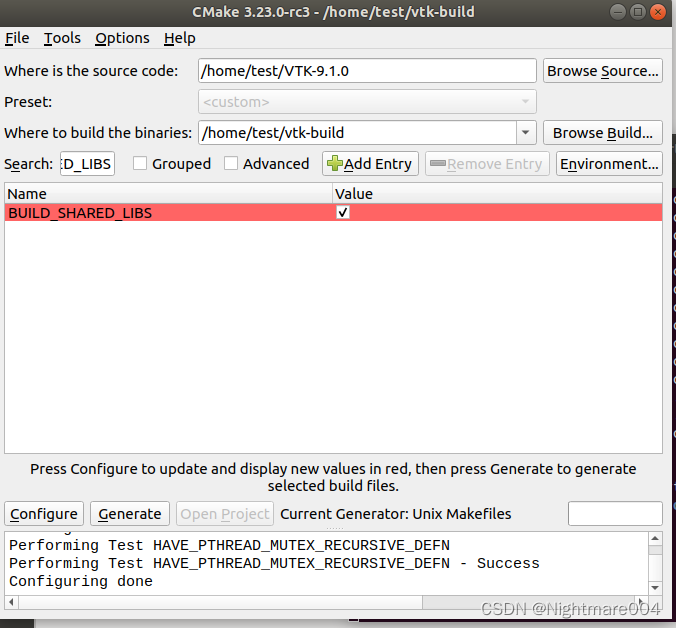Open the Environment dialog

(609, 164)
